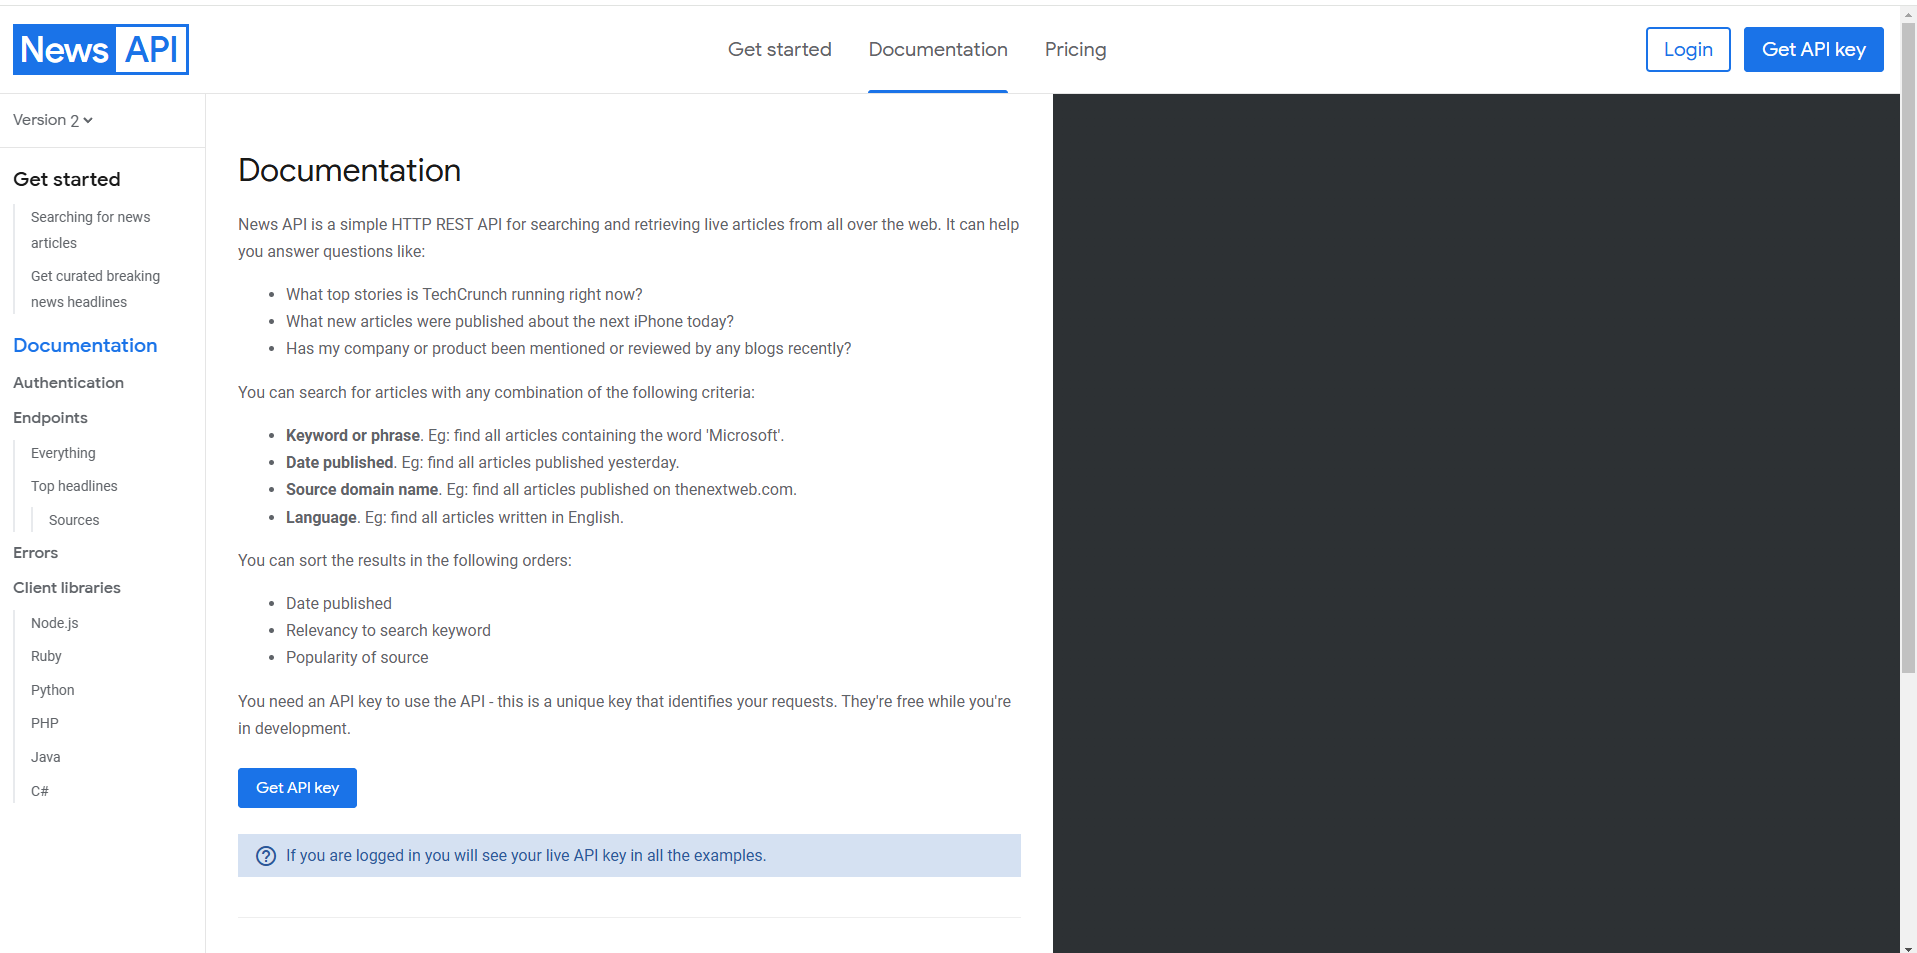This screenshot has width=1917, height=953.
Task: Click 'Keyword or phrase' bold text
Action: point(353,436)
